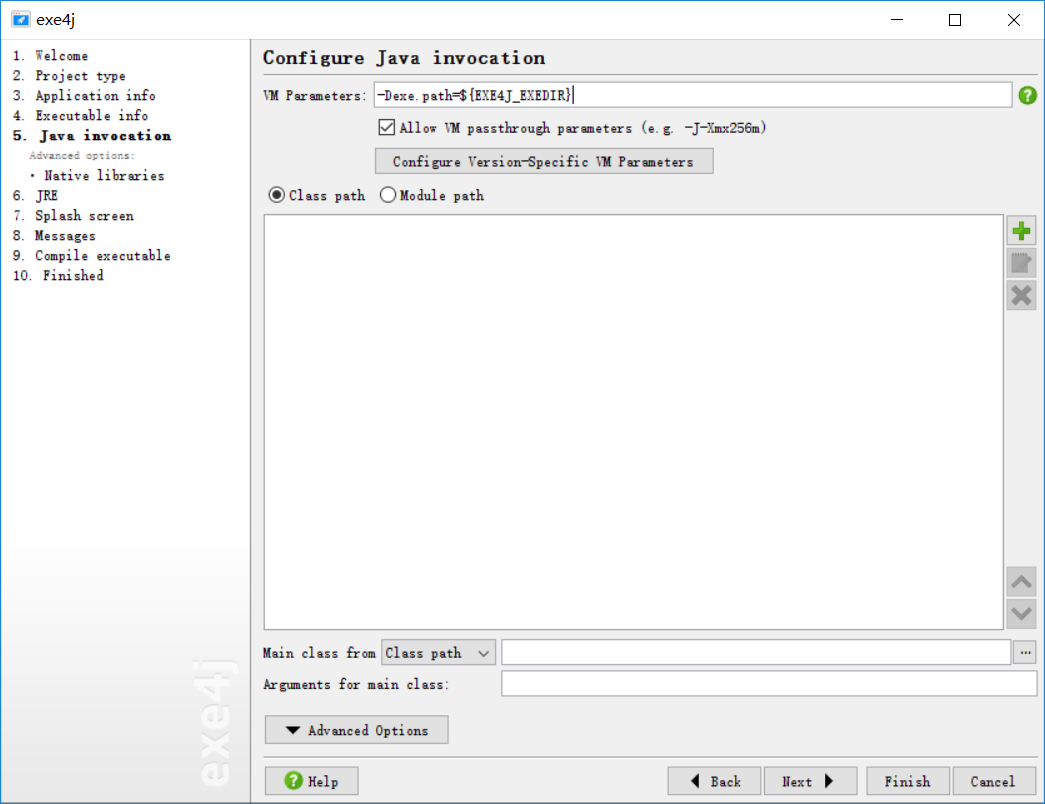The image size is (1045, 804).
Task: Maximize the exe4j window
Action: [x=955, y=20]
